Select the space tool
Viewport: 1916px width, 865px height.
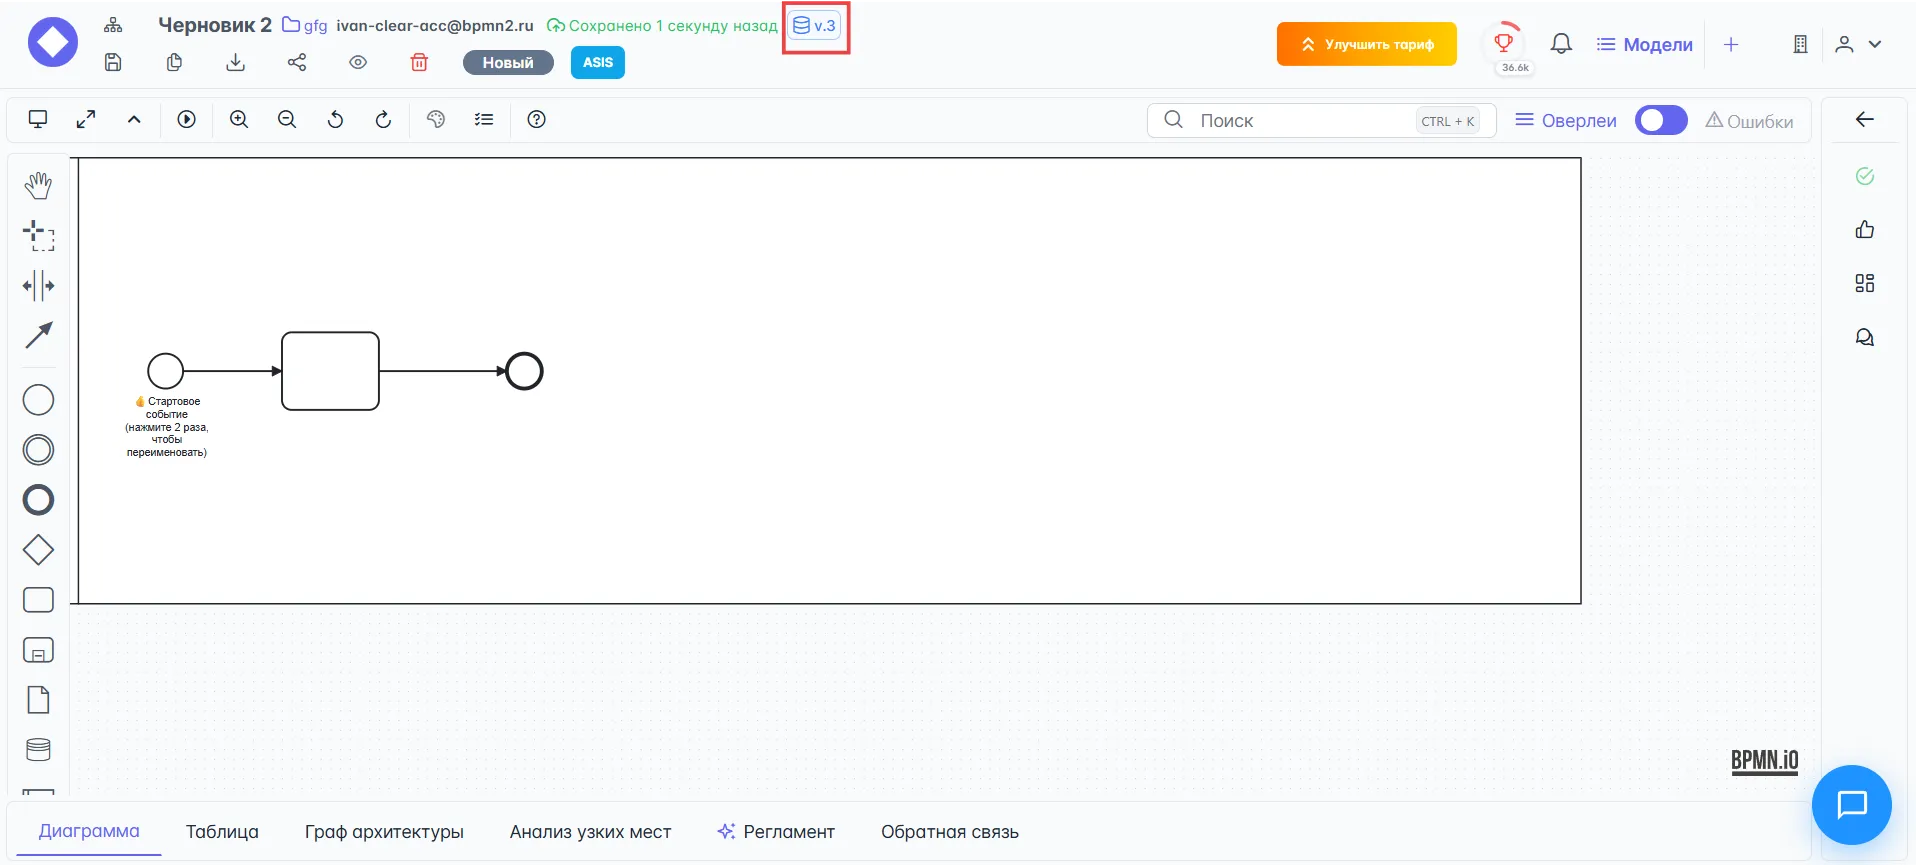(x=38, y=286)
